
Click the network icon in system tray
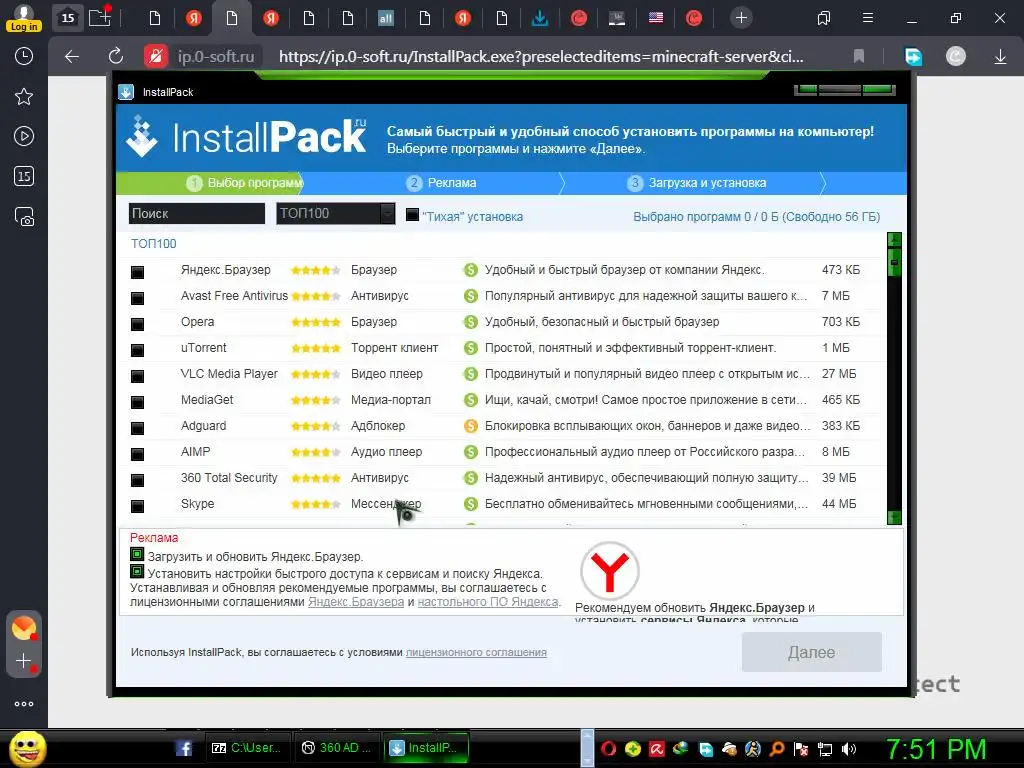(x=825, y=749)
